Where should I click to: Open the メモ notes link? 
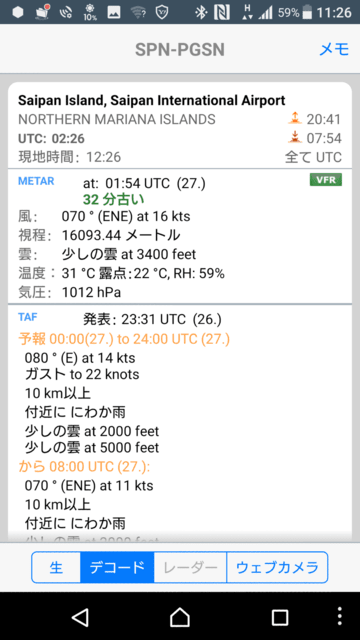334,49
